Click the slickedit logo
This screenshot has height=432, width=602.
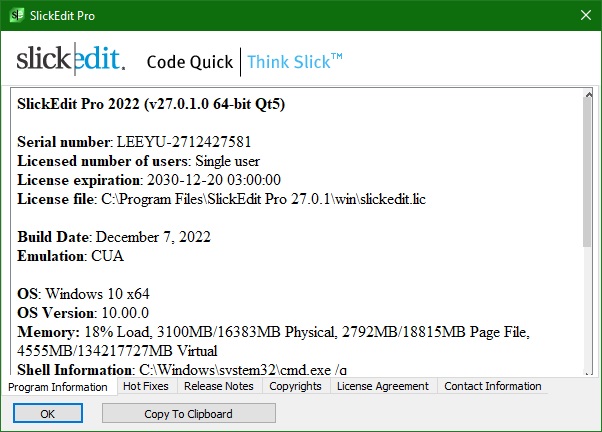tap(71, 59)
